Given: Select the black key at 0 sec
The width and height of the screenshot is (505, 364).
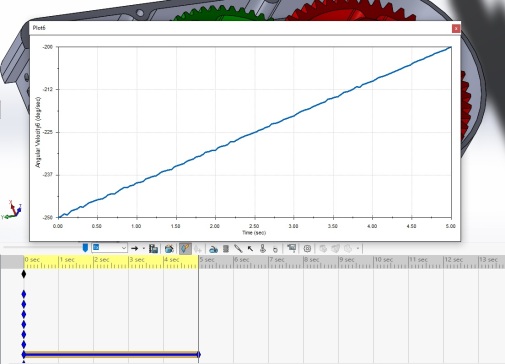Looking at the screenshot, I should pos(24,274).
